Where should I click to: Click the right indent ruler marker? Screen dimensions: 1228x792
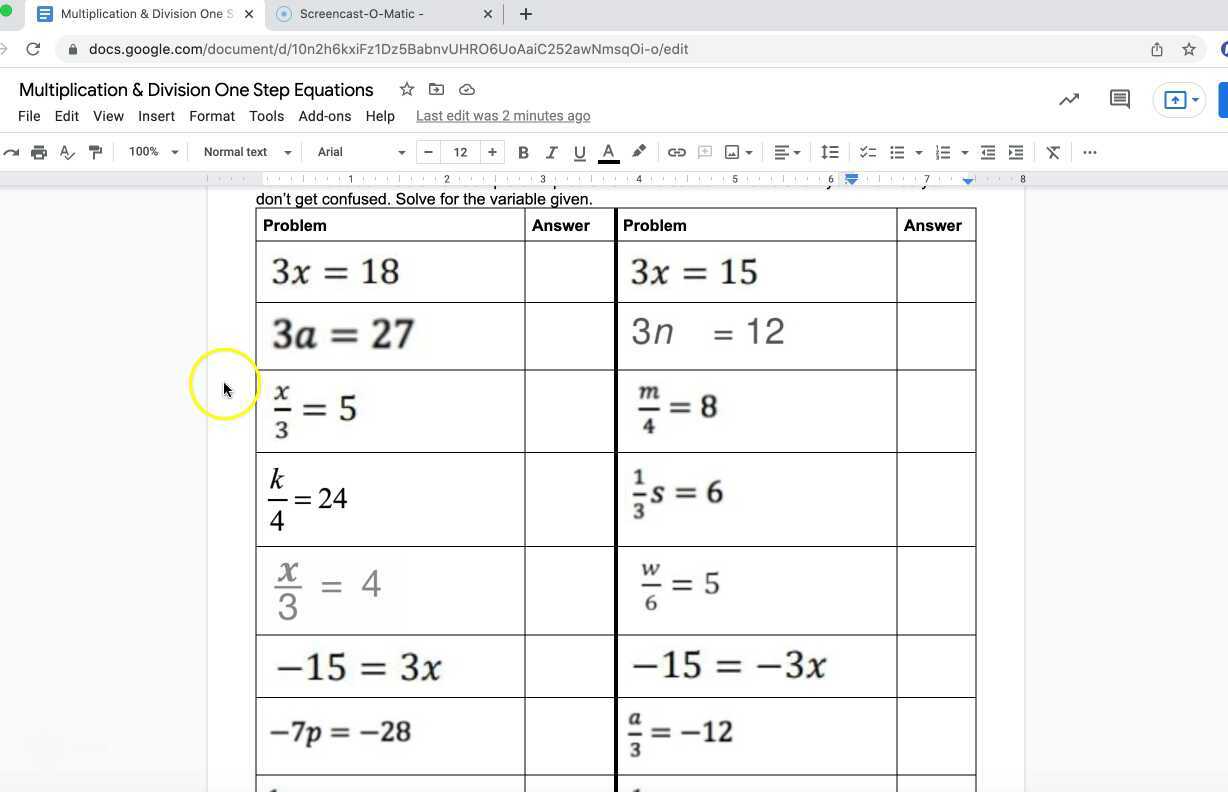pyautogui.click(x=968, y=180)
